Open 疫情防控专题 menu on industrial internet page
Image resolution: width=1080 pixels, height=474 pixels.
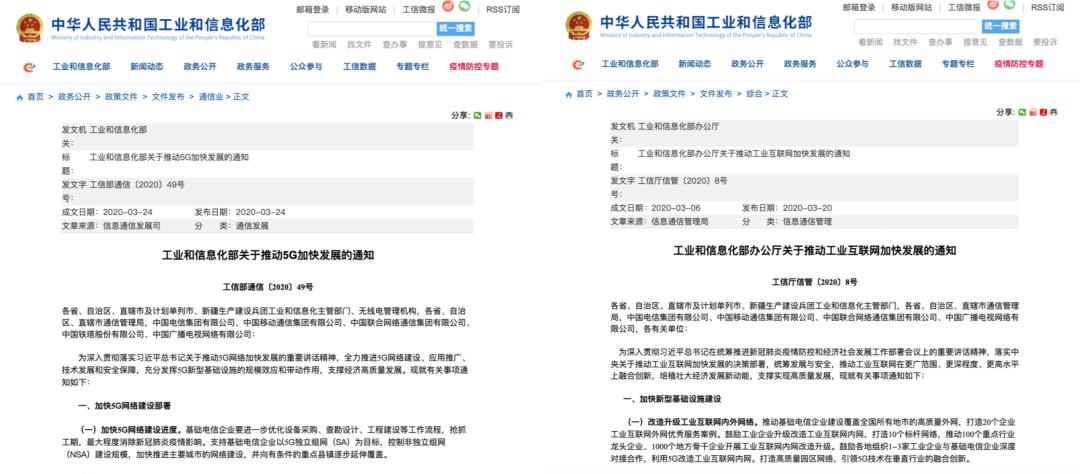click(x=1019, y=64)
